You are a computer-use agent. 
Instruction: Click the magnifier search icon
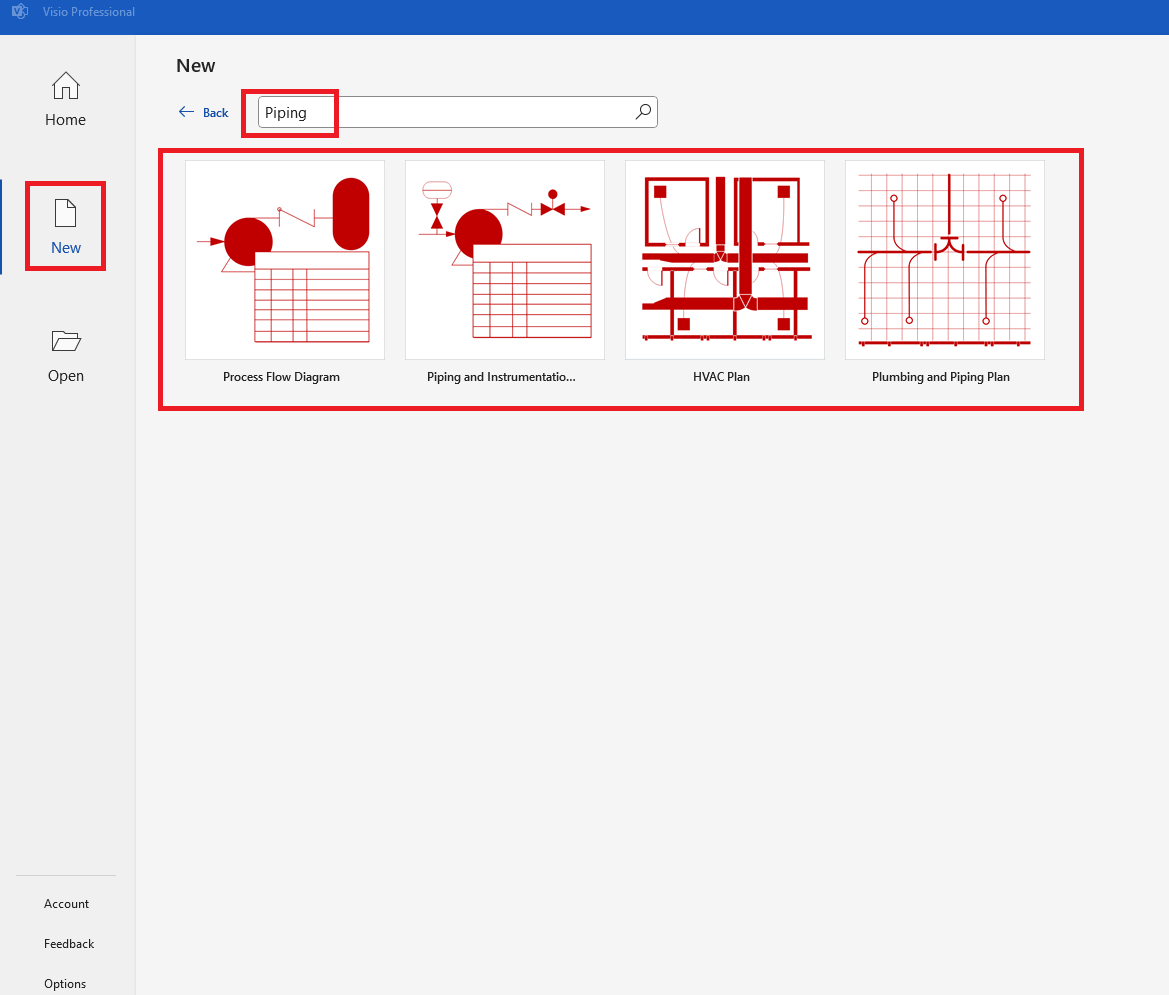coord(643,112)
